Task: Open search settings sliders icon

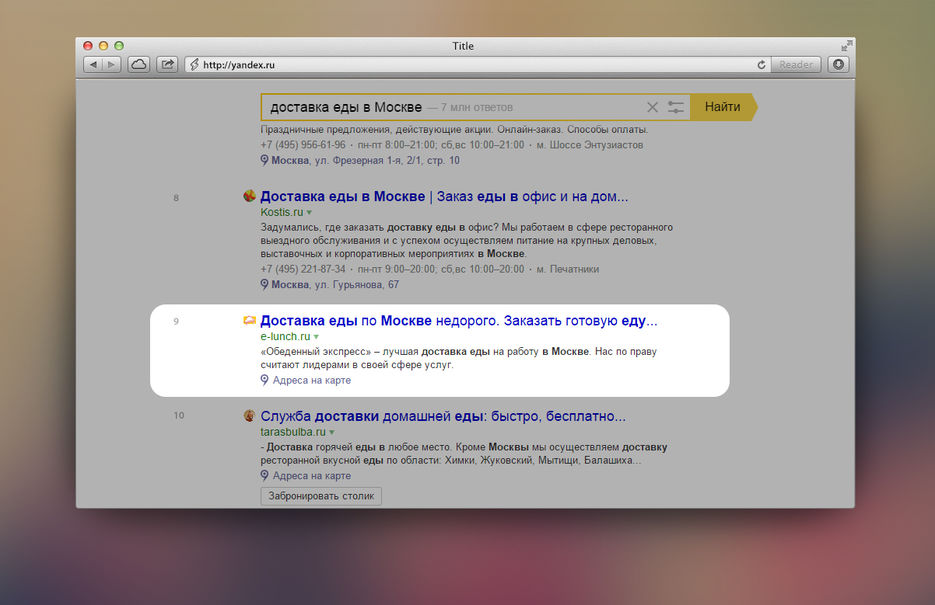Action: [x=676, y=107]
